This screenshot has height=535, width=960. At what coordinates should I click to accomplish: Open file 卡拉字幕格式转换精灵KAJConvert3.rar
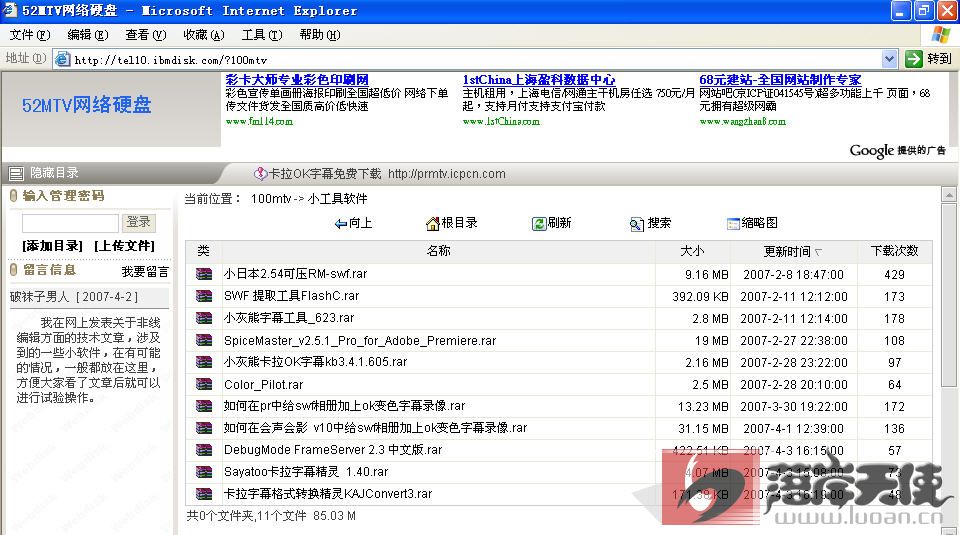pos(328,494)
